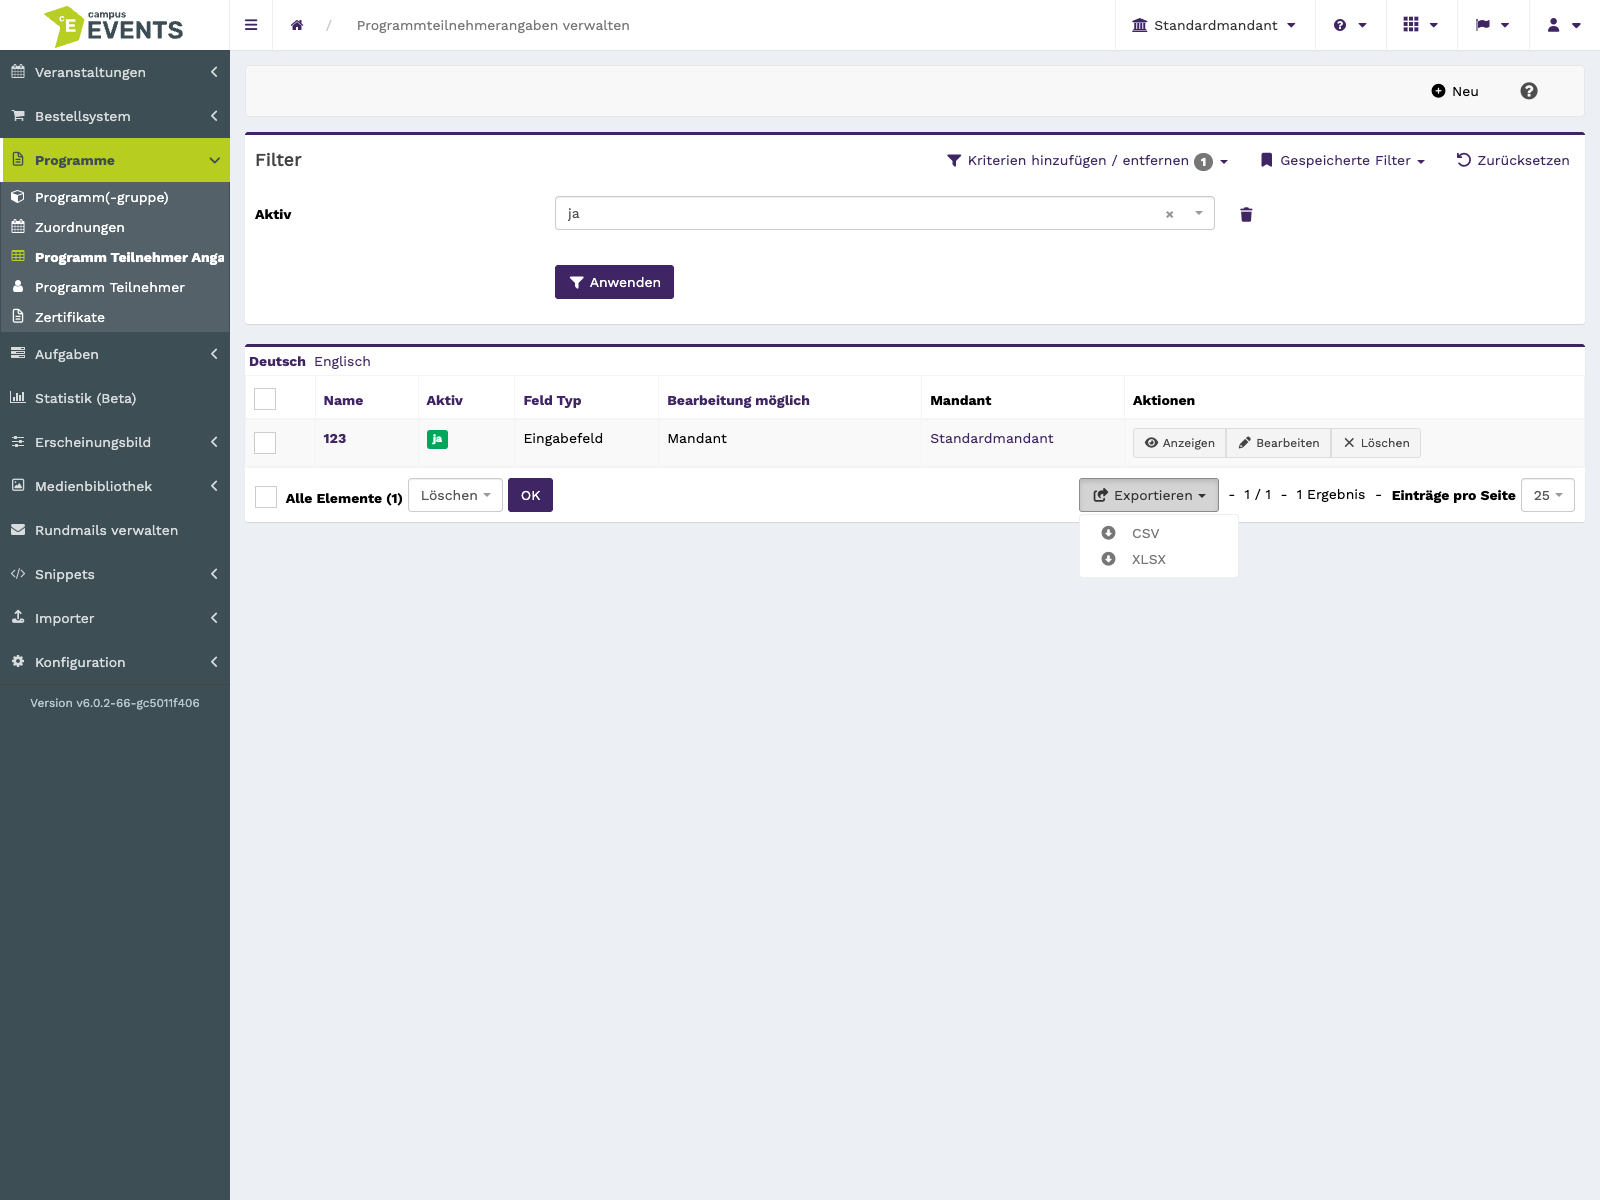The image size is (1600, 1200).
Task: Click the help icon next to Neu
Action: (1529, 91)
